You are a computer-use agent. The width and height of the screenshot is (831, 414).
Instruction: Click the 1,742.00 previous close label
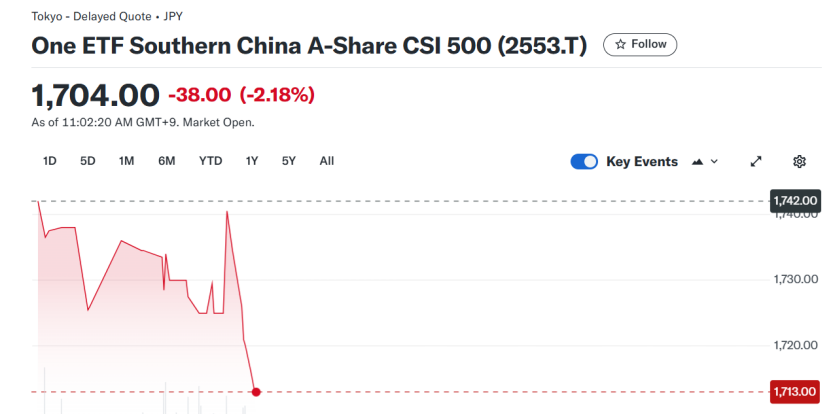[795, 201]
